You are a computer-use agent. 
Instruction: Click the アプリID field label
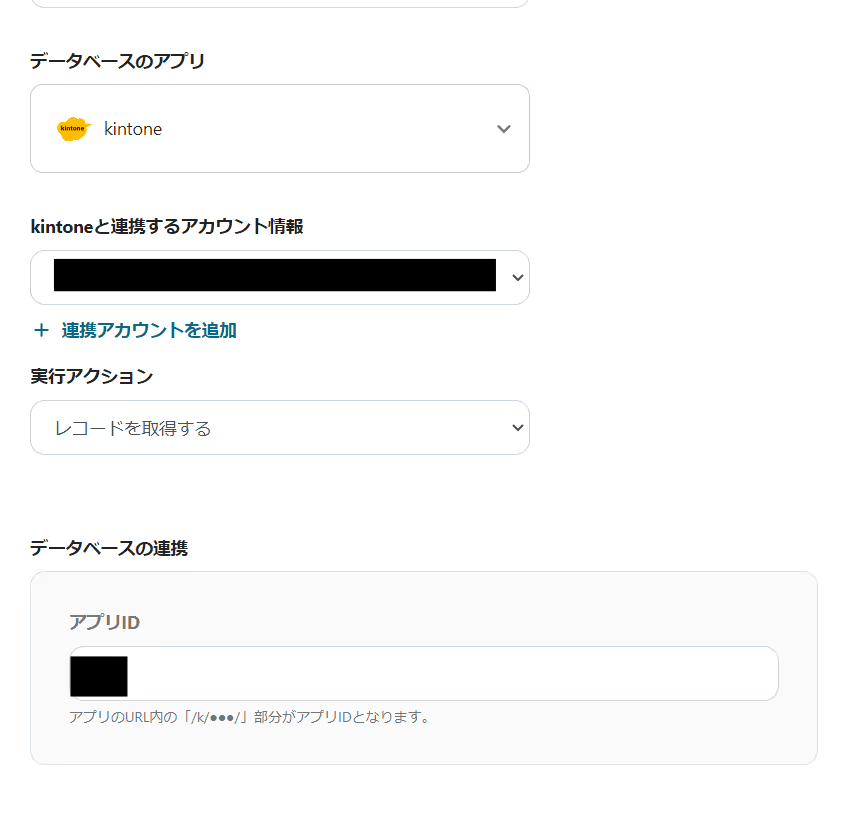click(x=104, y=622)
